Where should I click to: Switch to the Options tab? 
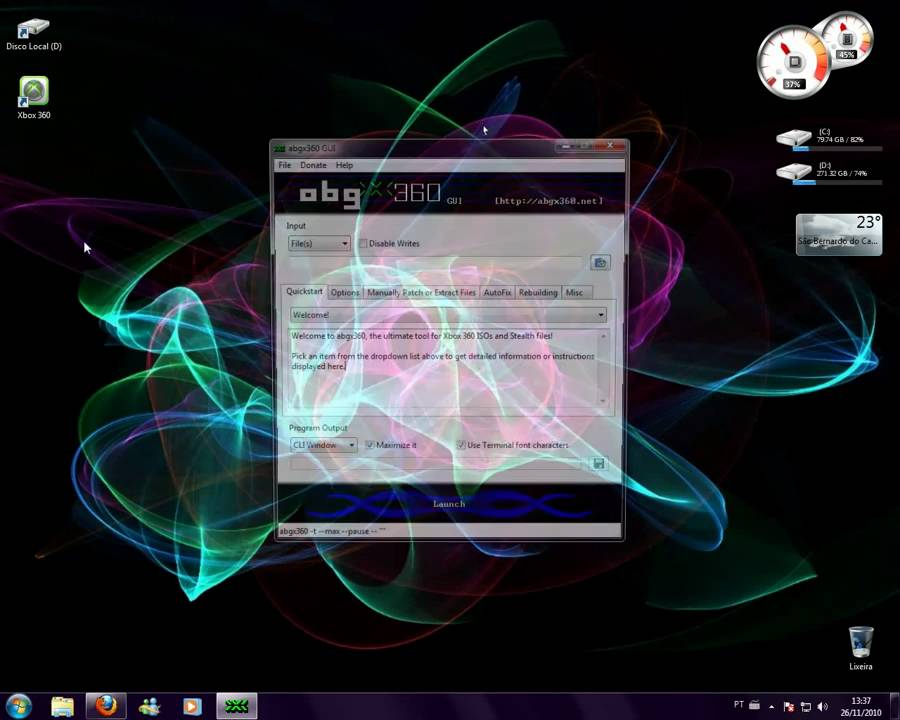click(344, 292)
